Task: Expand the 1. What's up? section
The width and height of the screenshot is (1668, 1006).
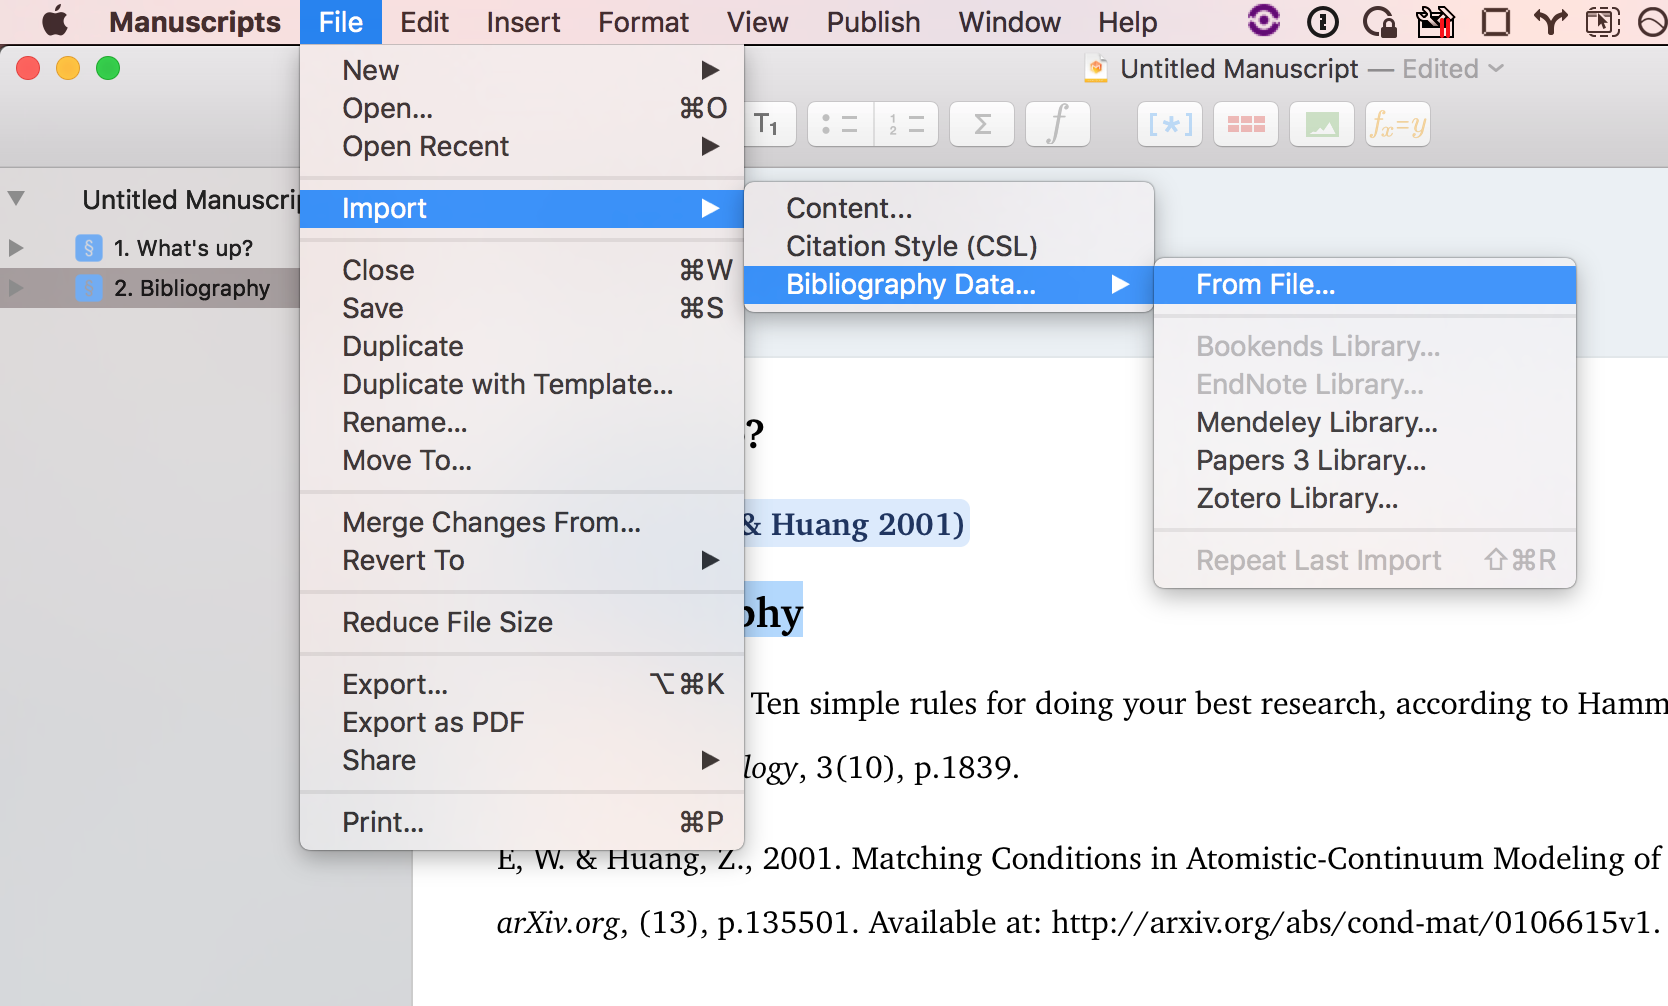Action: [x=16, y=248]
